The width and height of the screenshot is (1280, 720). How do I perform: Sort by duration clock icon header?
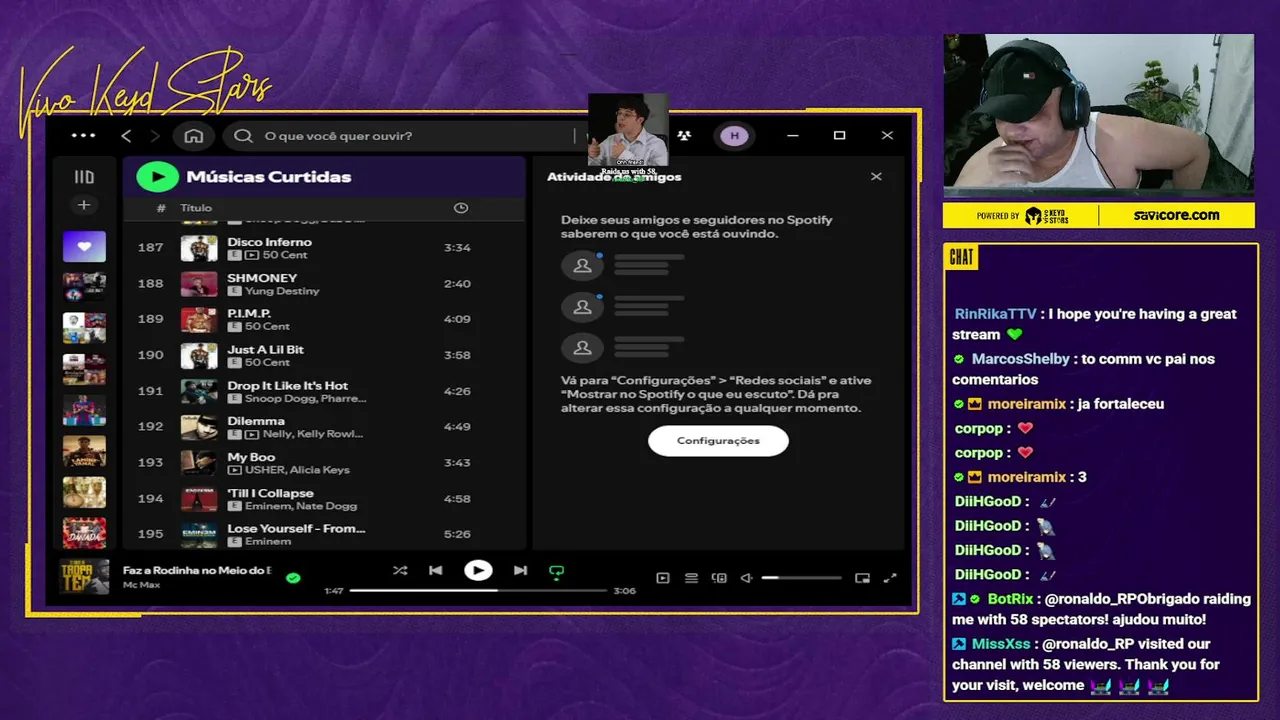click(x=461, y=208)
